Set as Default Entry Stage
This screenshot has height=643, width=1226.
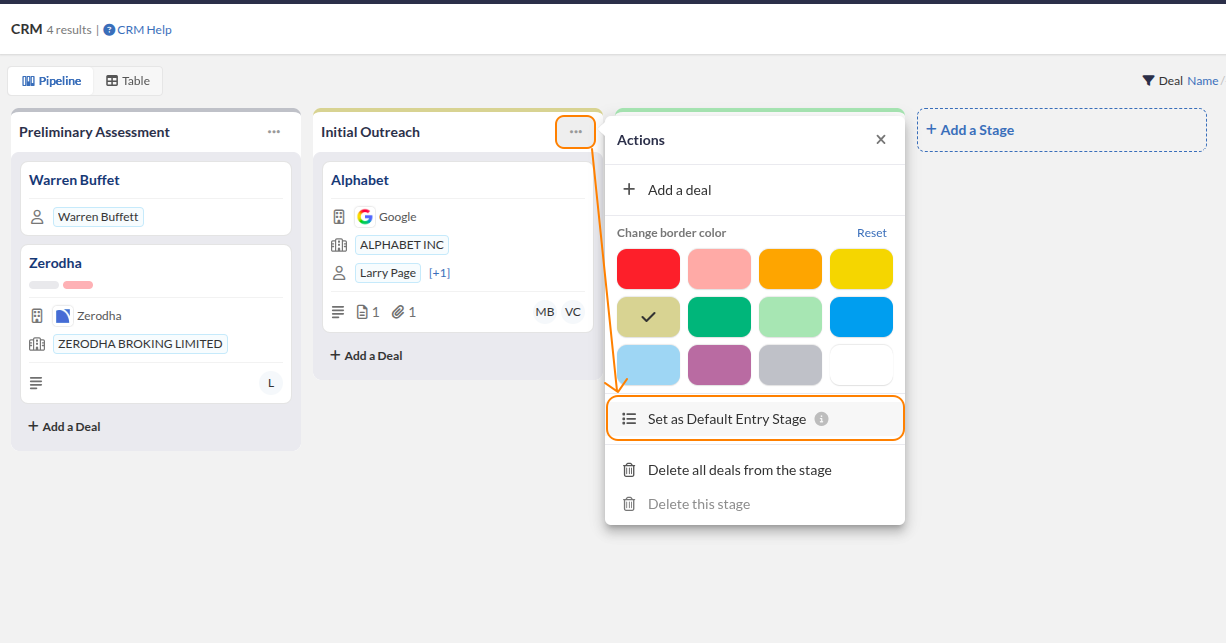coord(726,419)
